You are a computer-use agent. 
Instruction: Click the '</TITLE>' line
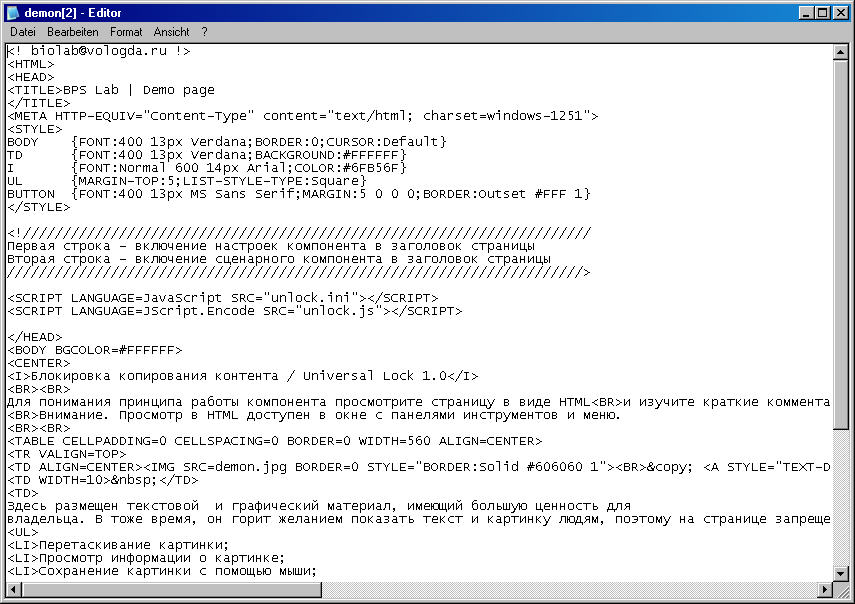pos(39,103)
